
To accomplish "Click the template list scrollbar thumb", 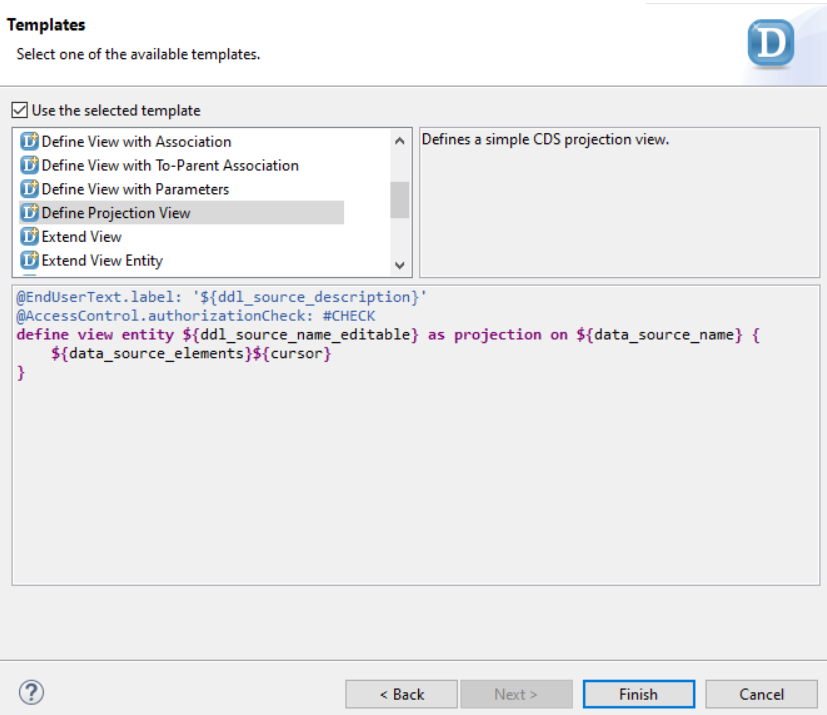I will point(400,199).
